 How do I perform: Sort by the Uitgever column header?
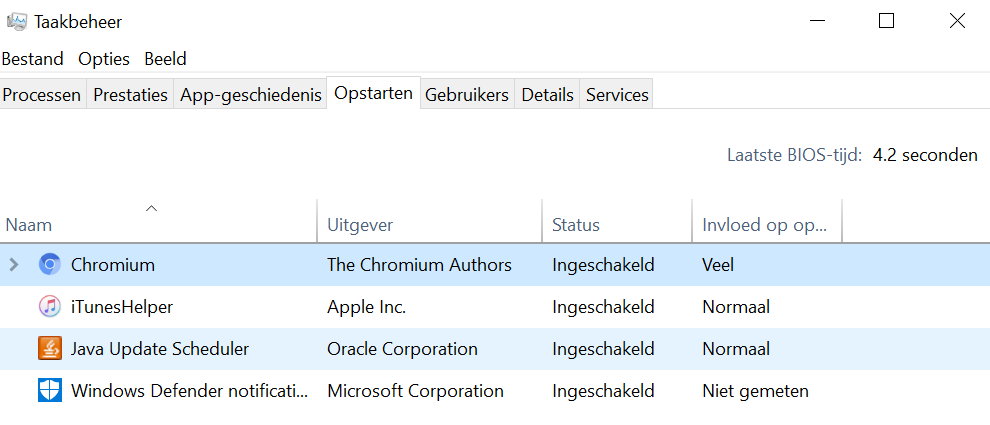coord(429,220)
